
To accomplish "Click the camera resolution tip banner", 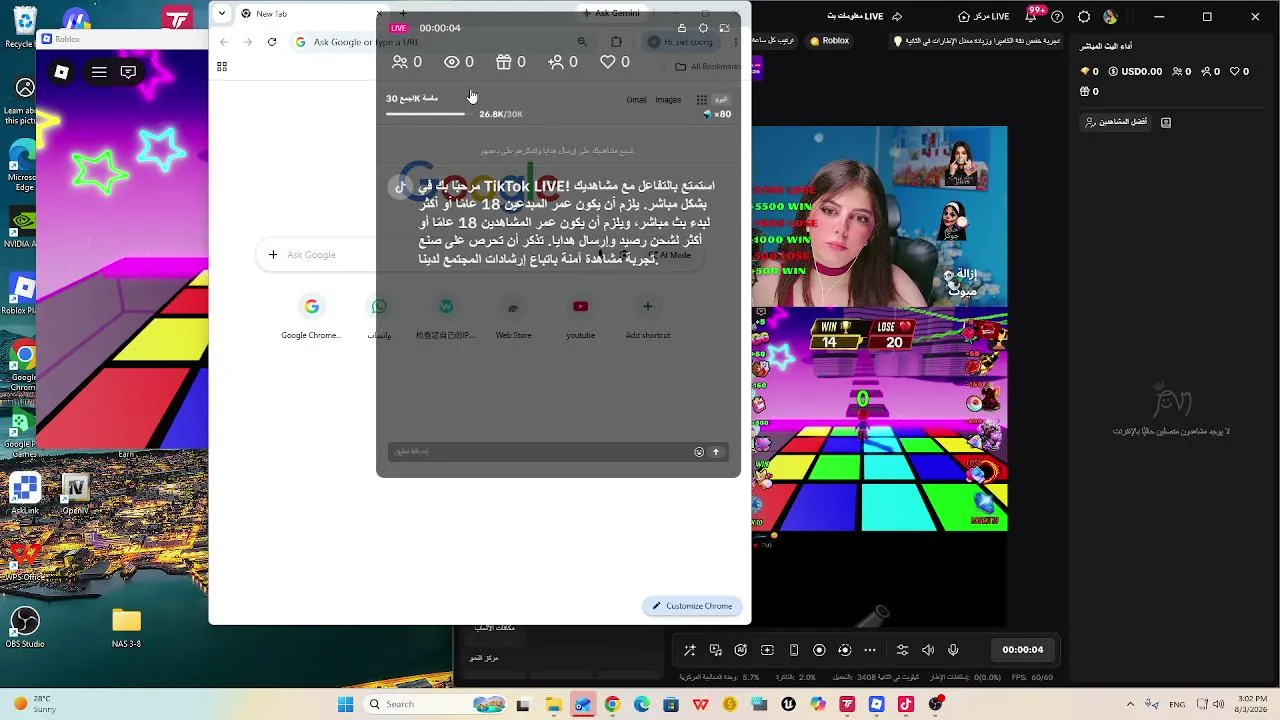I will click(x=978, y=41).
